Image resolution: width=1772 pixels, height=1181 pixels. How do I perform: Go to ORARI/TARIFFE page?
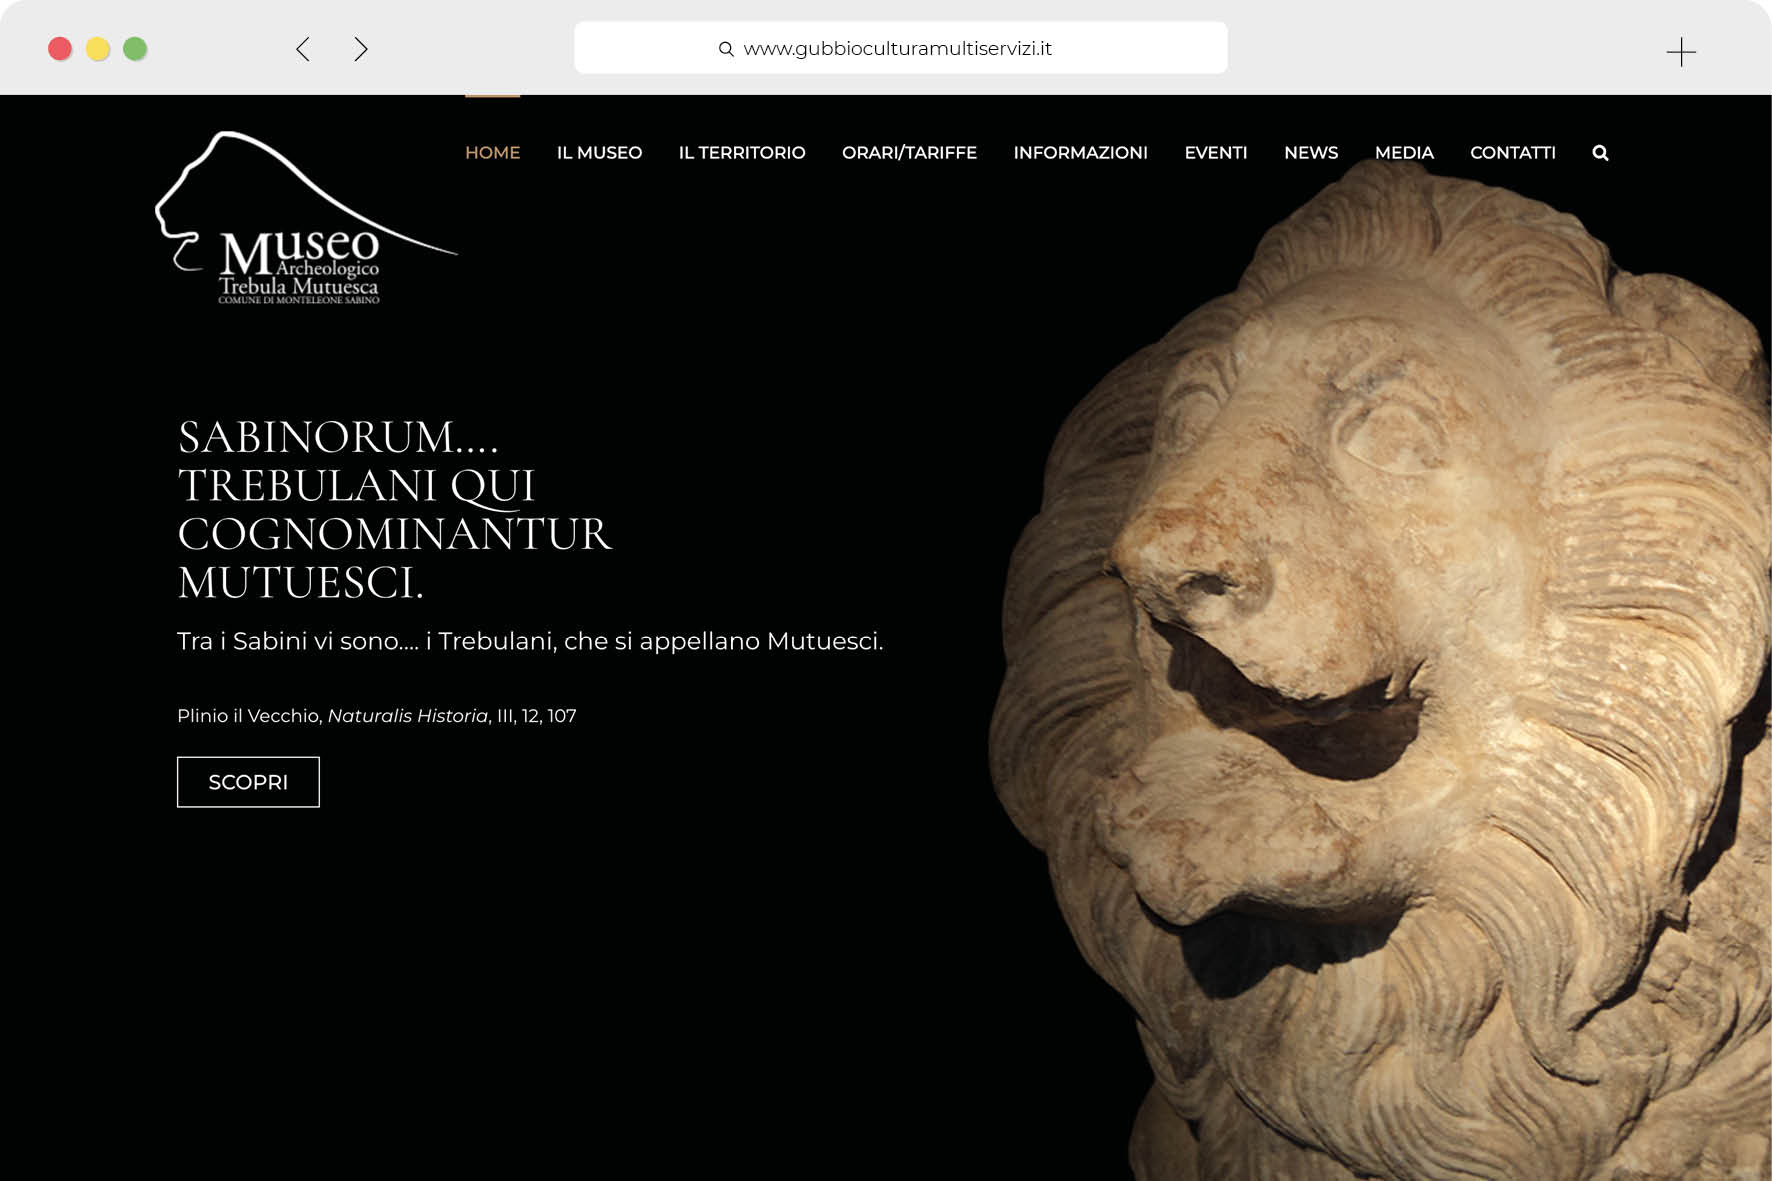pos(909,153)
